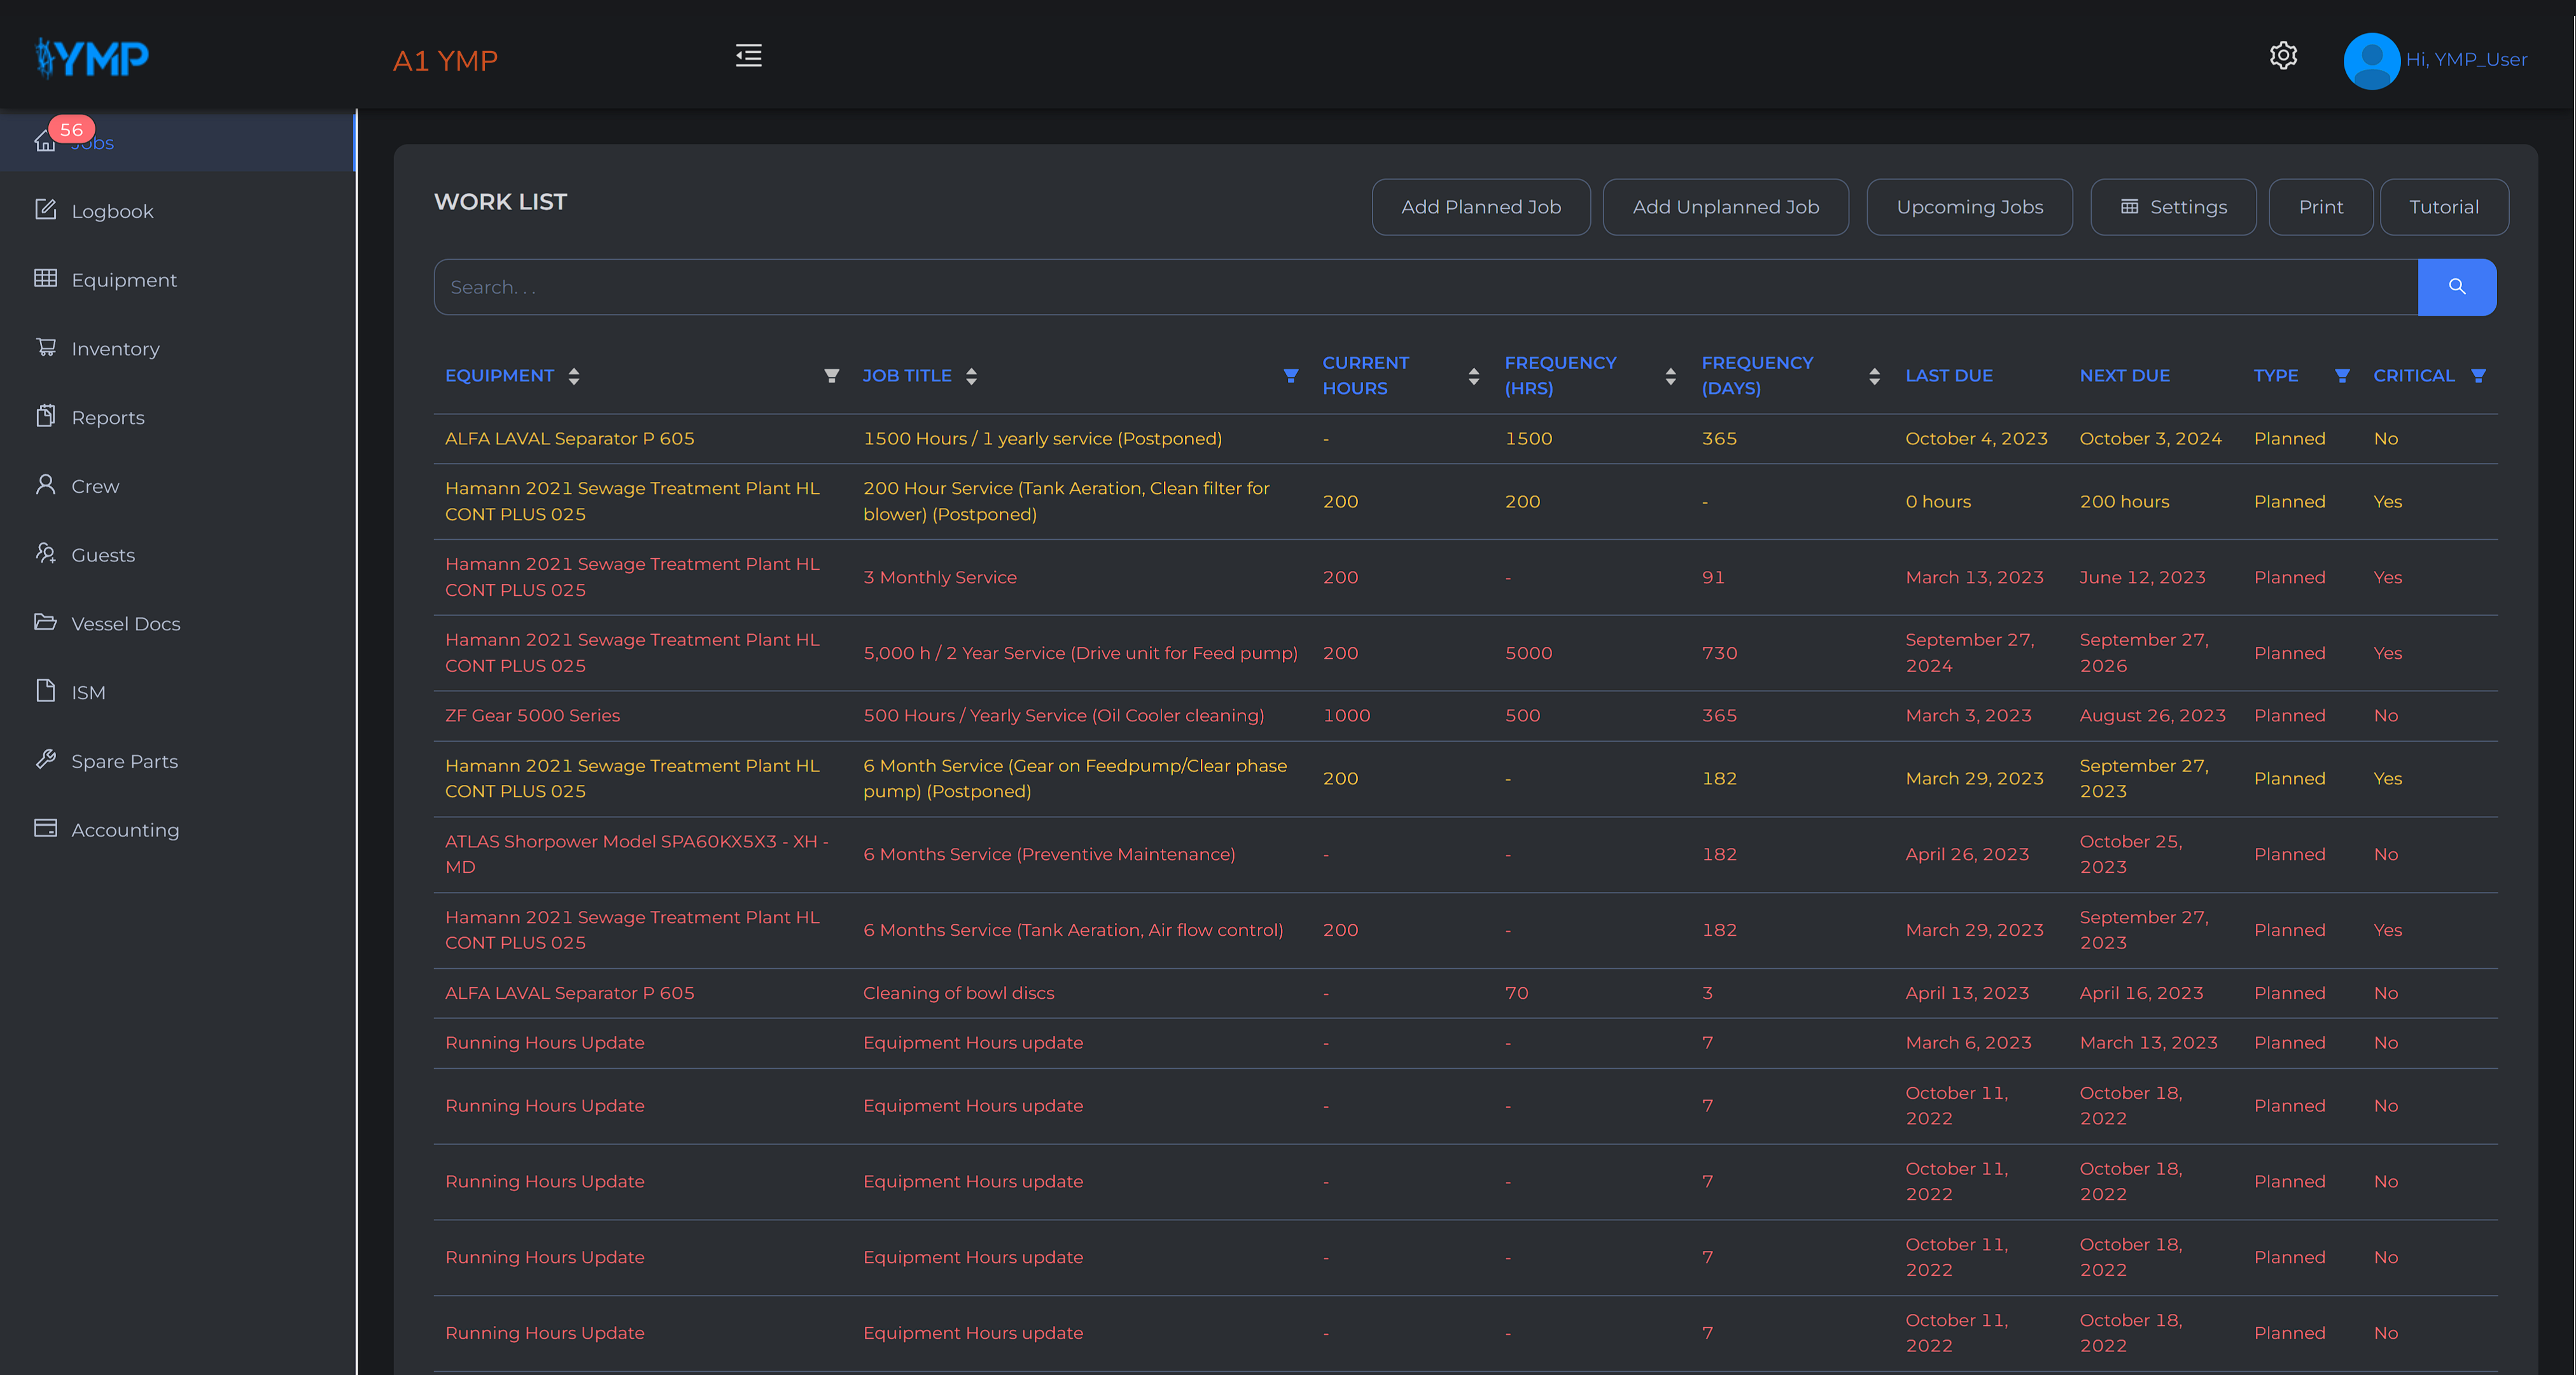Open the ISM document icon

point(46,691)
